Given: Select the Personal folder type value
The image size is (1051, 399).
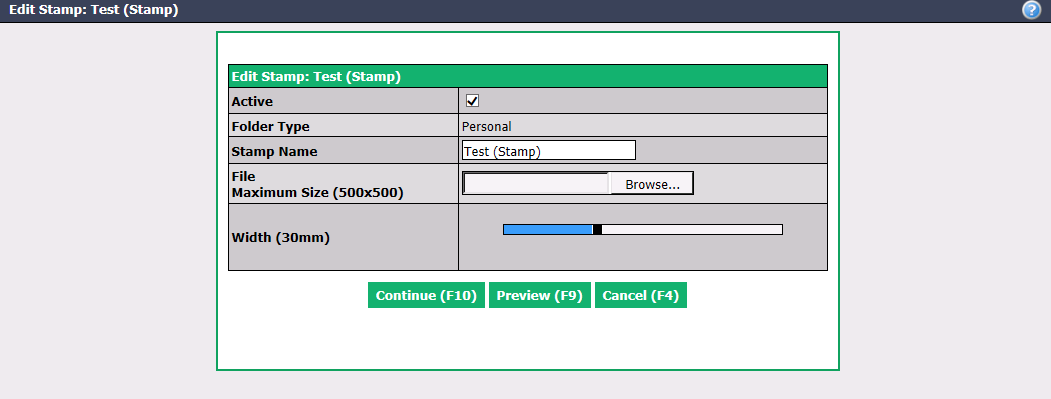Looking at the screenshot, I should point(487,126).
